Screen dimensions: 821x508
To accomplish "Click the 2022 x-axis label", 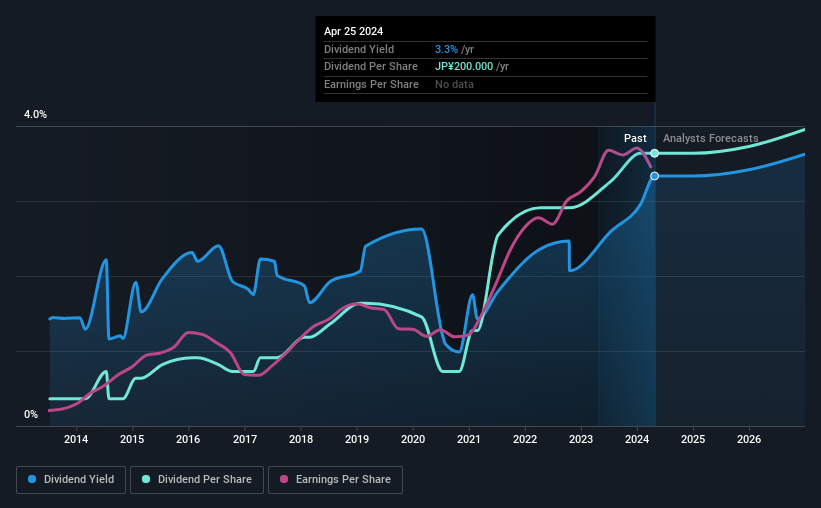I will [x=525, y=439].
